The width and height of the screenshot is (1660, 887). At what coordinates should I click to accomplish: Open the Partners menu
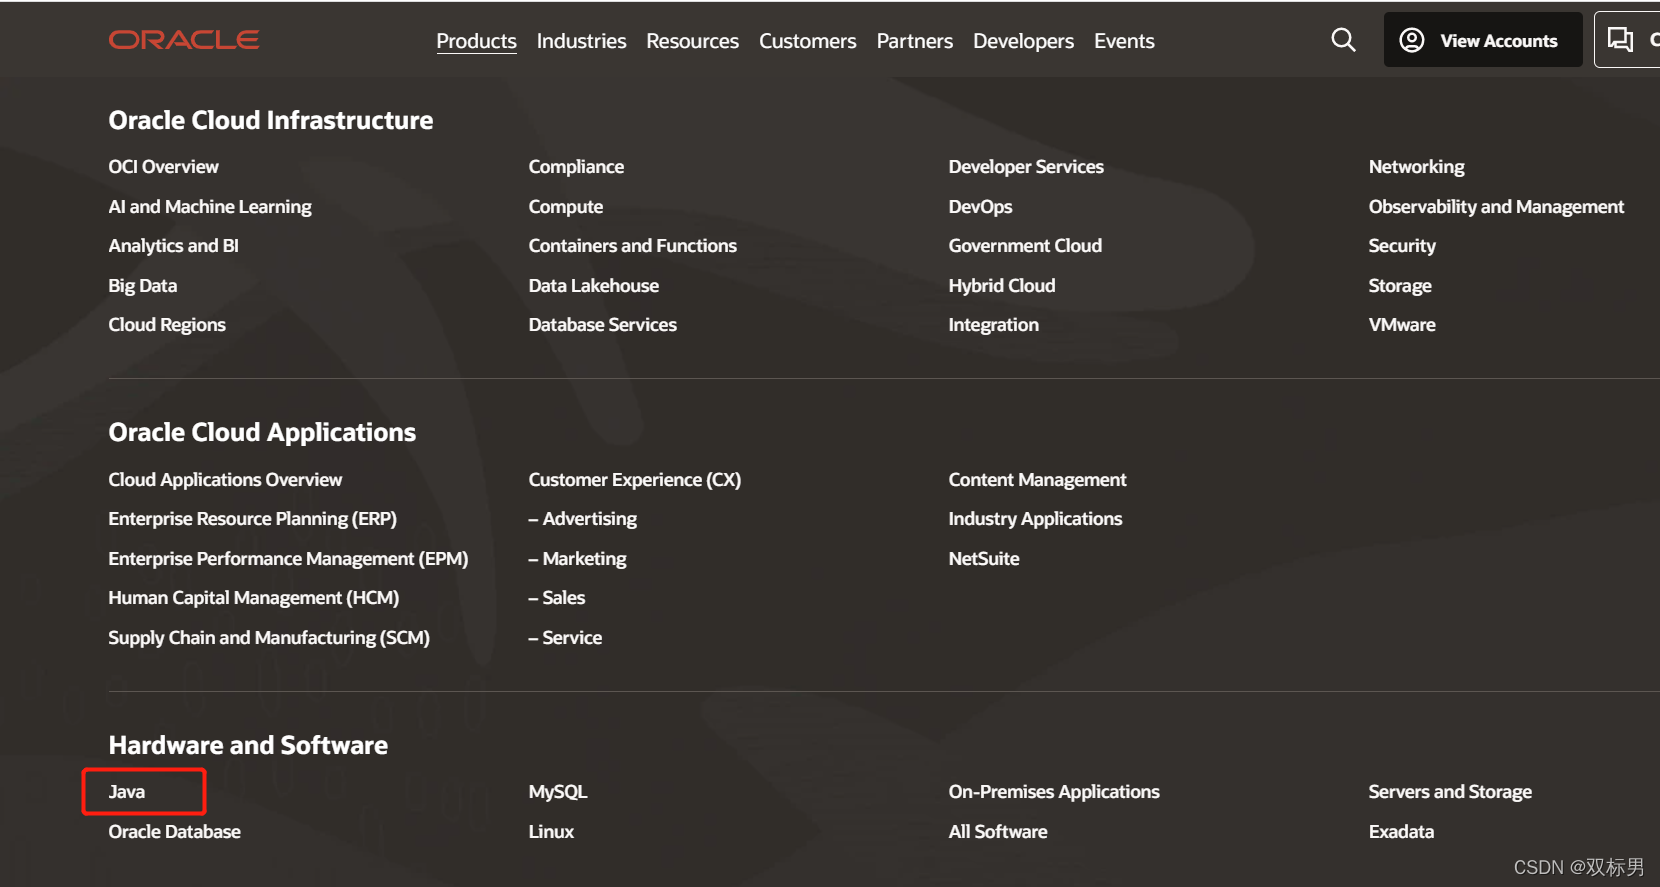(x=914, y=41)
